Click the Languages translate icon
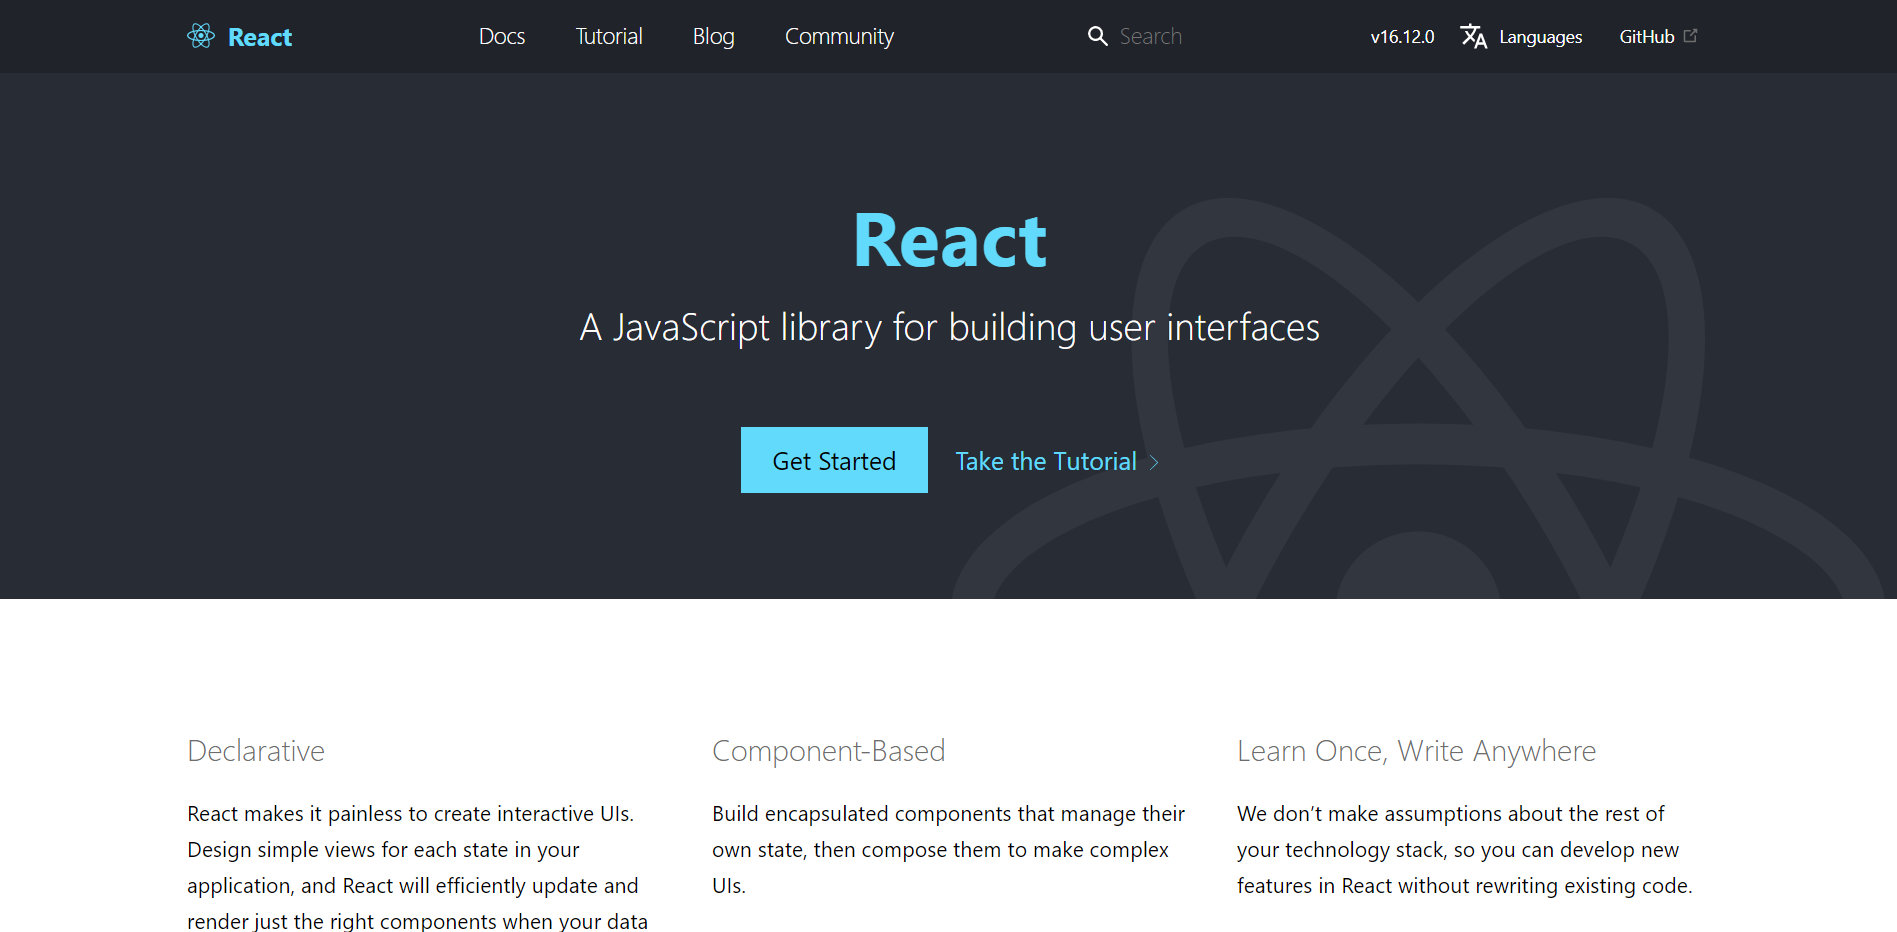Screen dimensions: 1897x932 point(1473,36)
